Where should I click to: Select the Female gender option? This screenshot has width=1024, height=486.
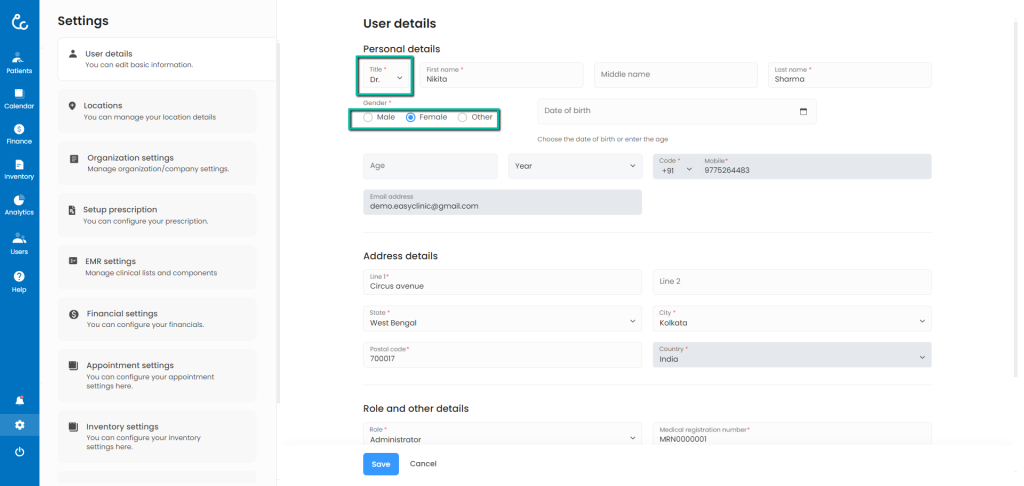coord(411,118)
